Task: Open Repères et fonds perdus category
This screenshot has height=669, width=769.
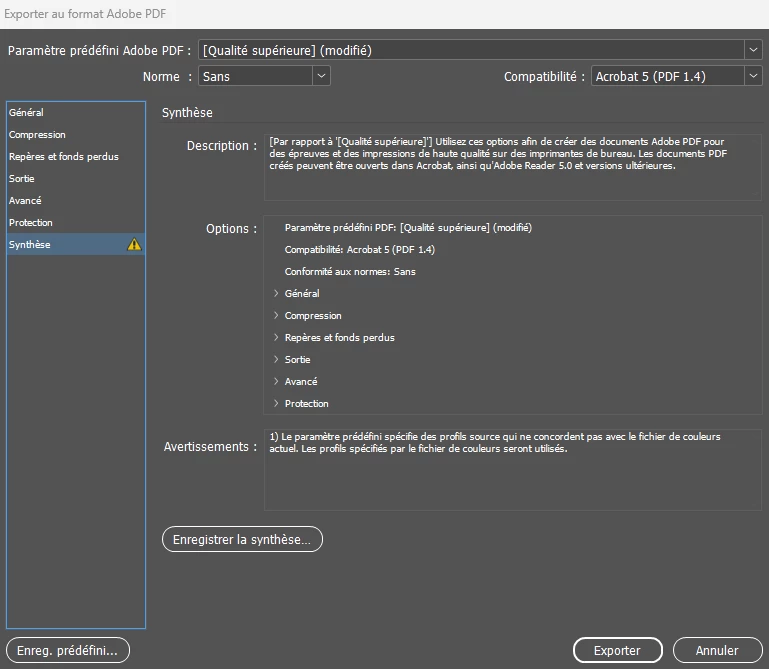Action: [x=76, y=156]
